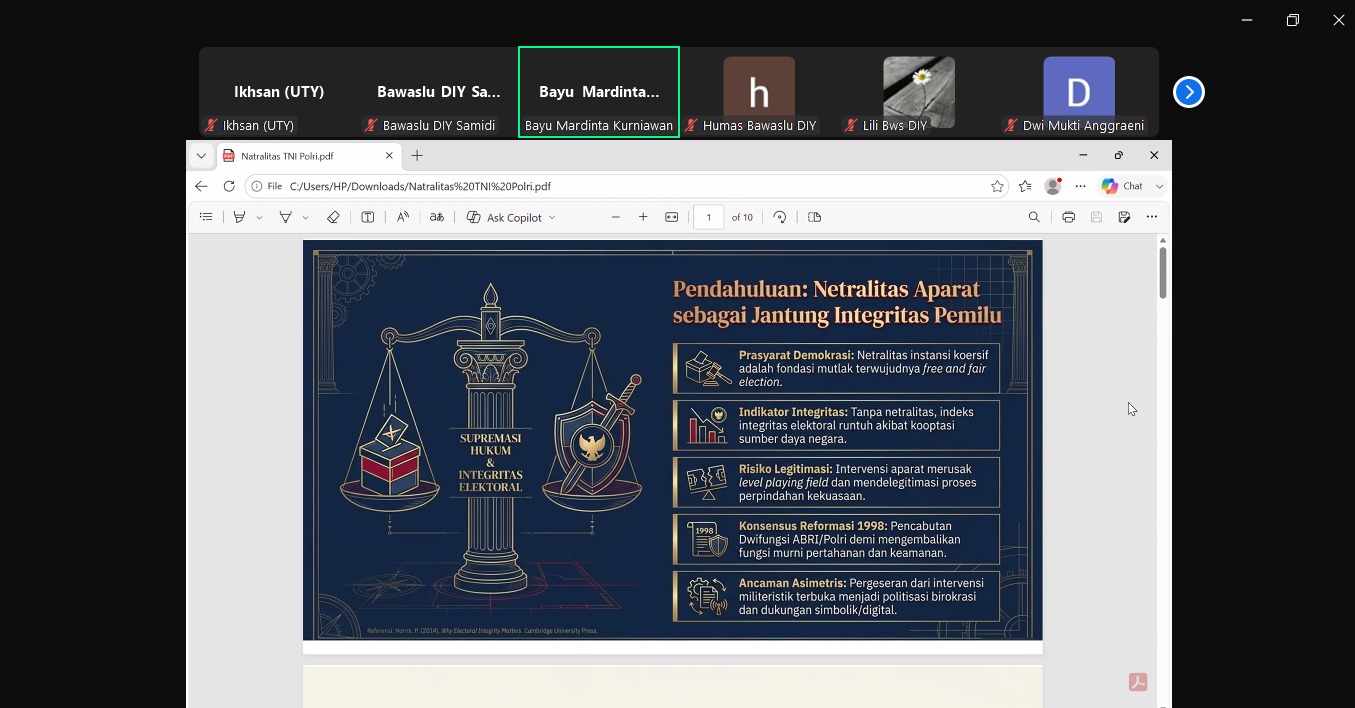Open the Copilot Chat button

(1122, 186)
